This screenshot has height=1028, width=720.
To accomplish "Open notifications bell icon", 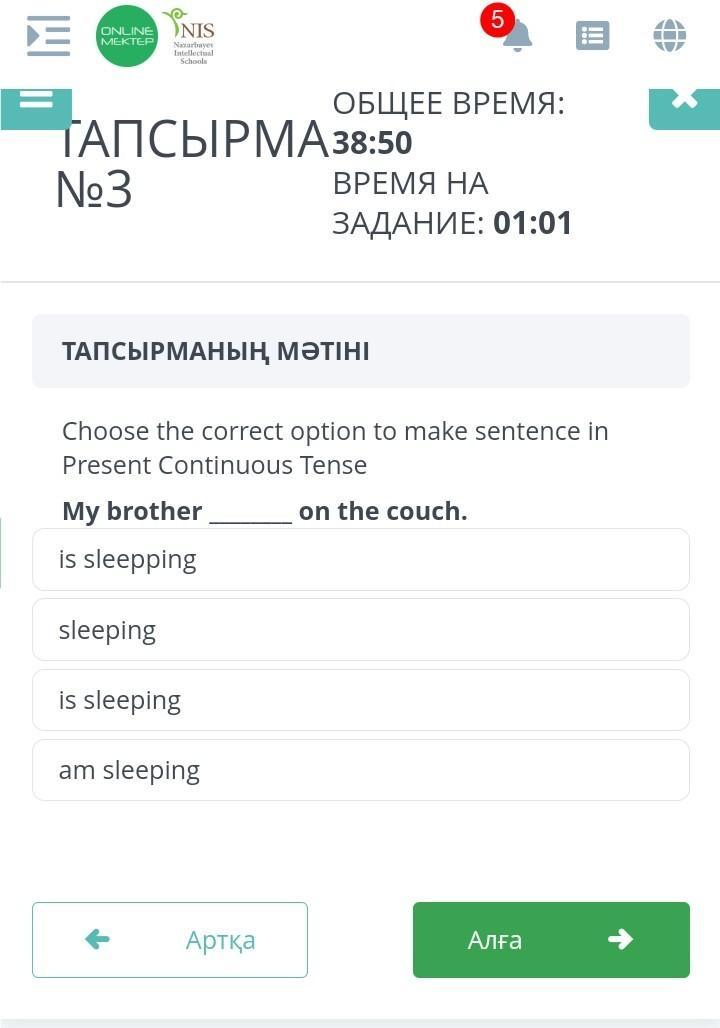I will pos(518,37).
